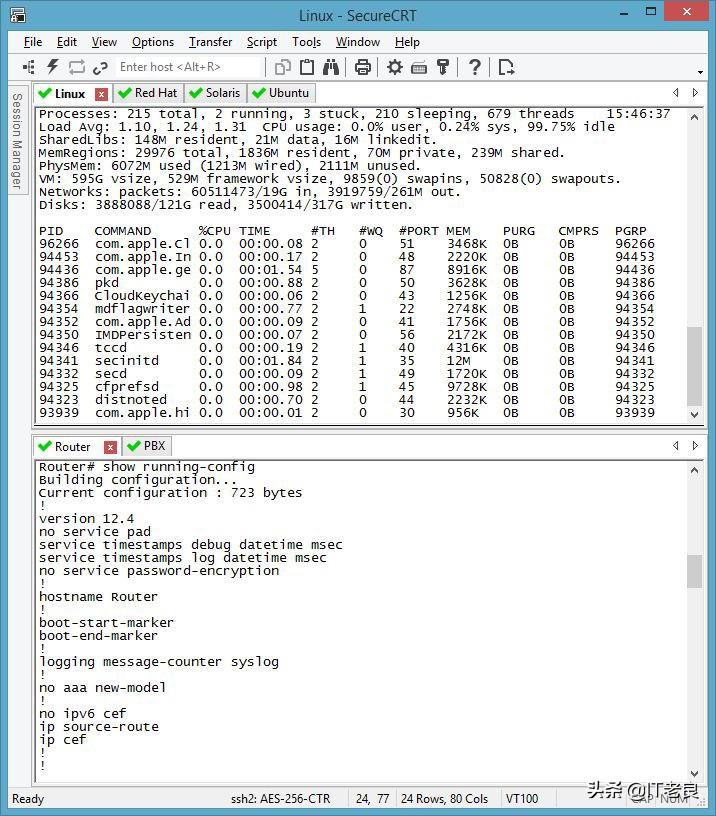Image resolution: width=716 pixels, height=816 pixels.
Task: Click the Reconnect session toolbar icon
Action: tap(77, 67)
